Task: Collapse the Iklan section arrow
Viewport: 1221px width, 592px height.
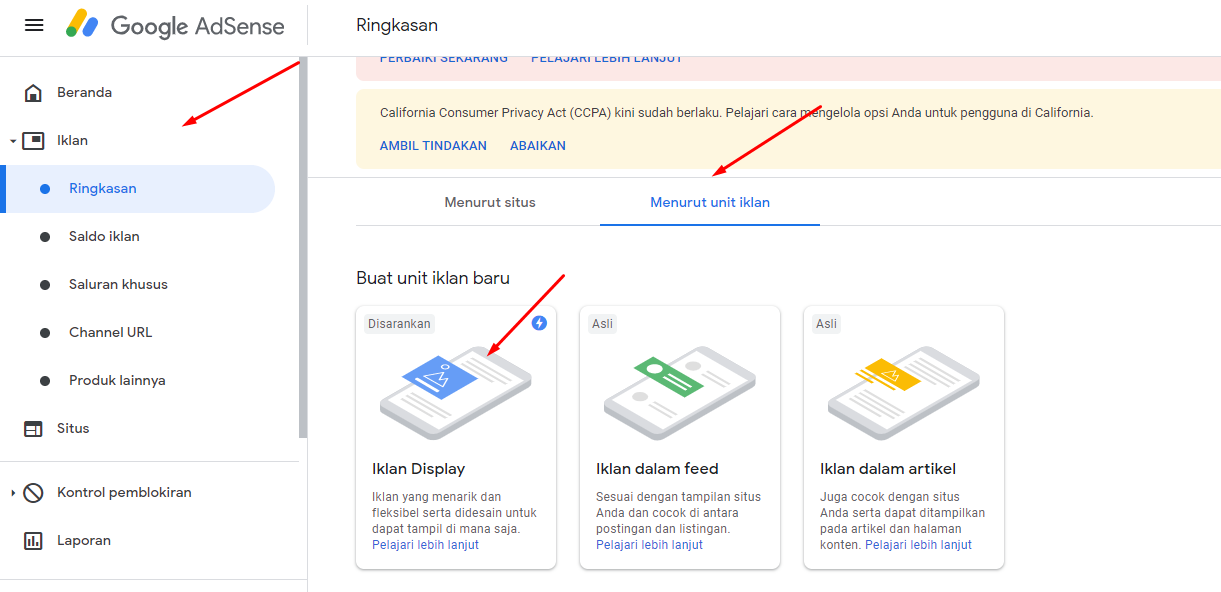Action: point(13,141)
